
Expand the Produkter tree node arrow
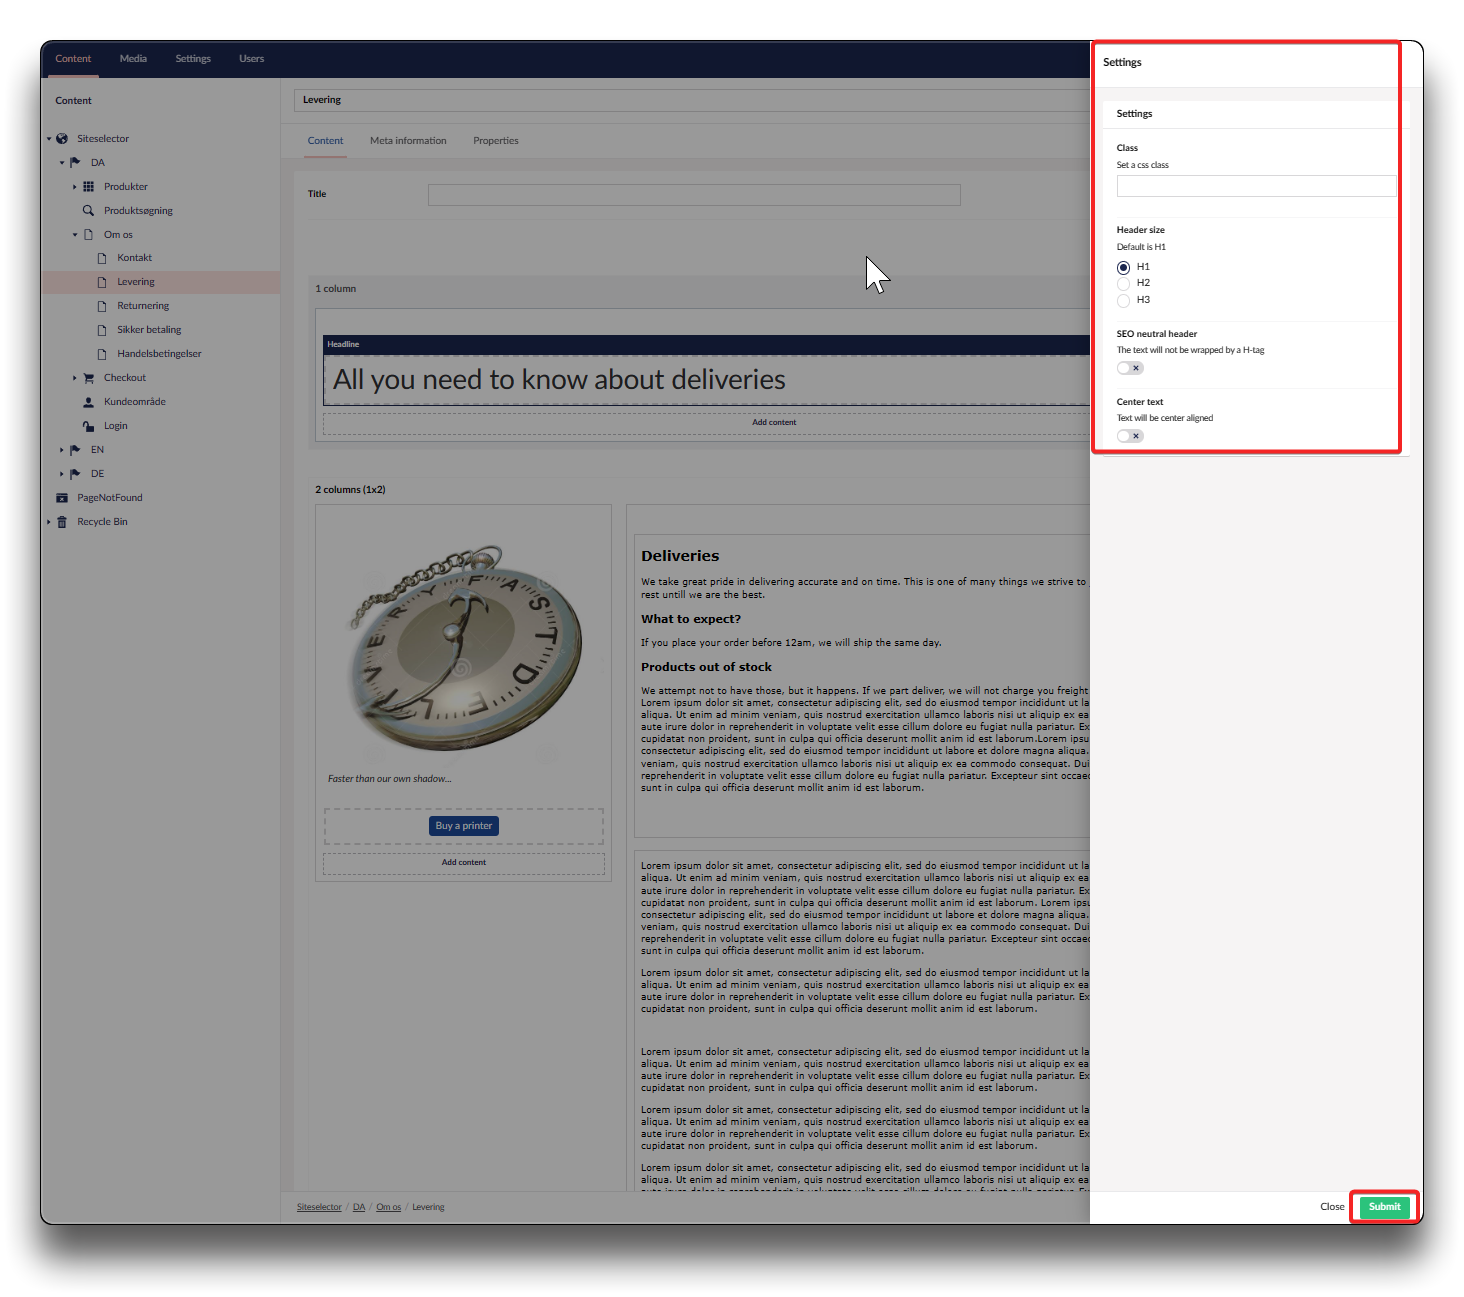click(75, 187)
